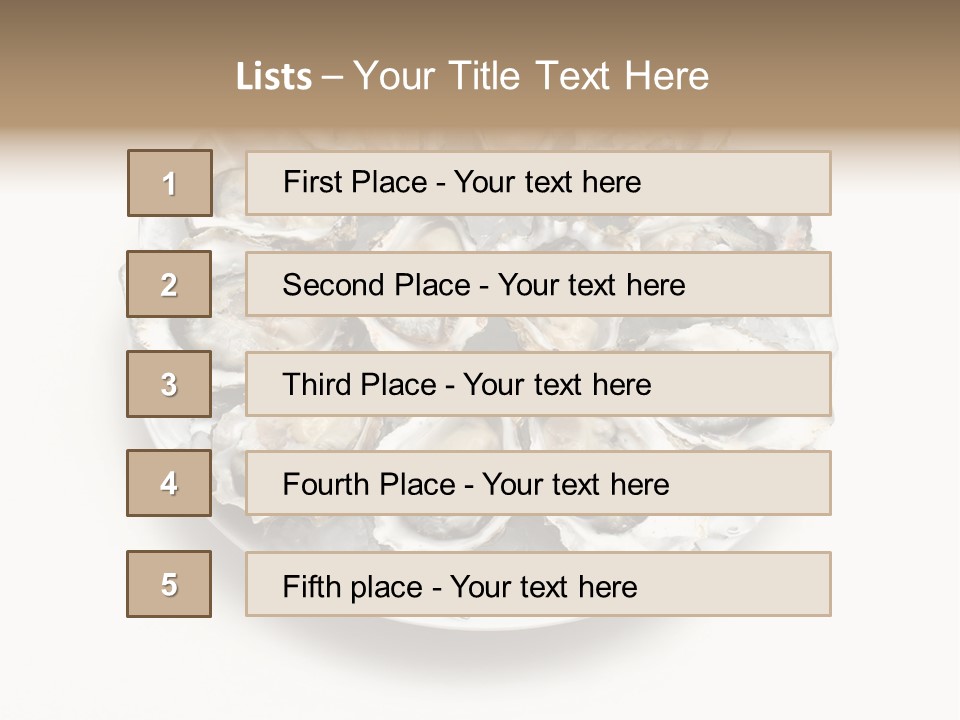Viewport: 960px width, 720px height.
Task: Click the words 'Fifth place' in last row
Action: (353, 587)
